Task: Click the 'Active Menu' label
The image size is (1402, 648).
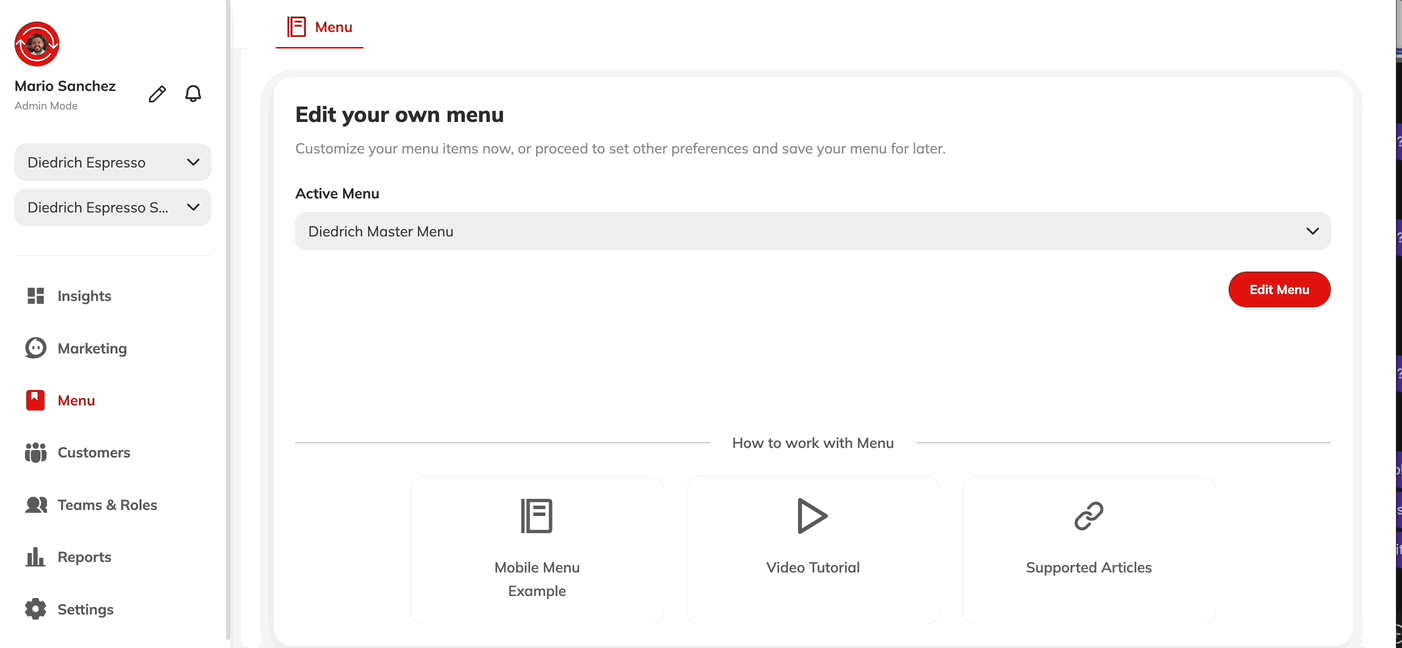Action: point(337,194)
